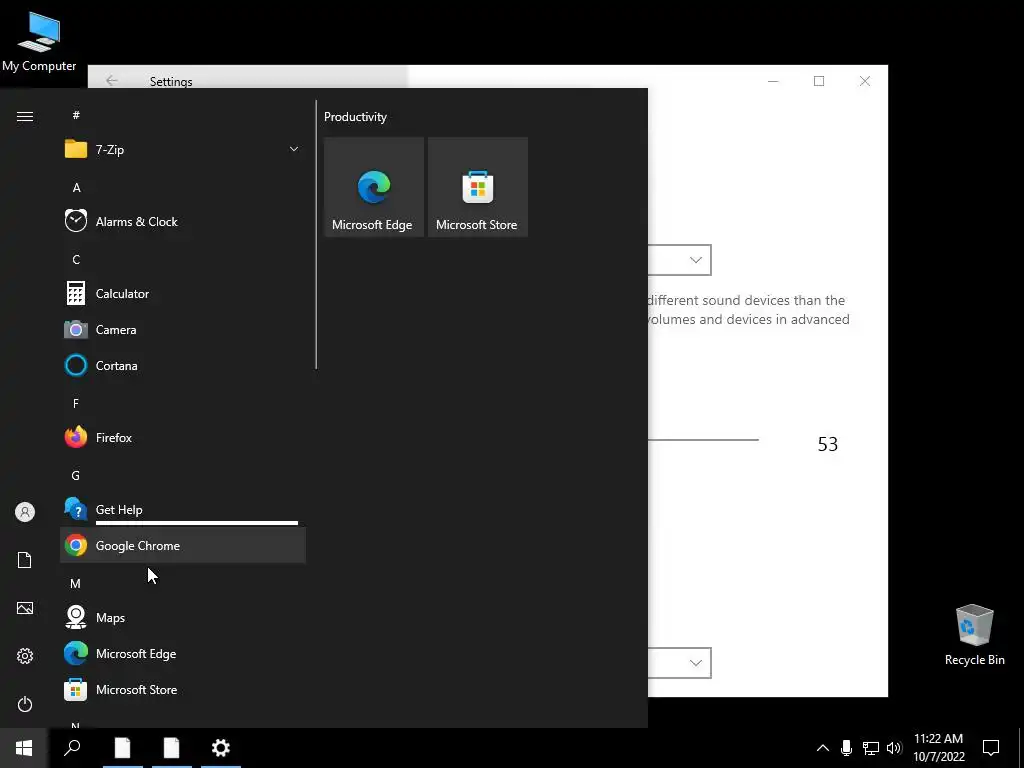The height and width of the screenshot is (768, 1024).
Task: Open Settings gear in Start sidebar
Action: coord(25,656)
